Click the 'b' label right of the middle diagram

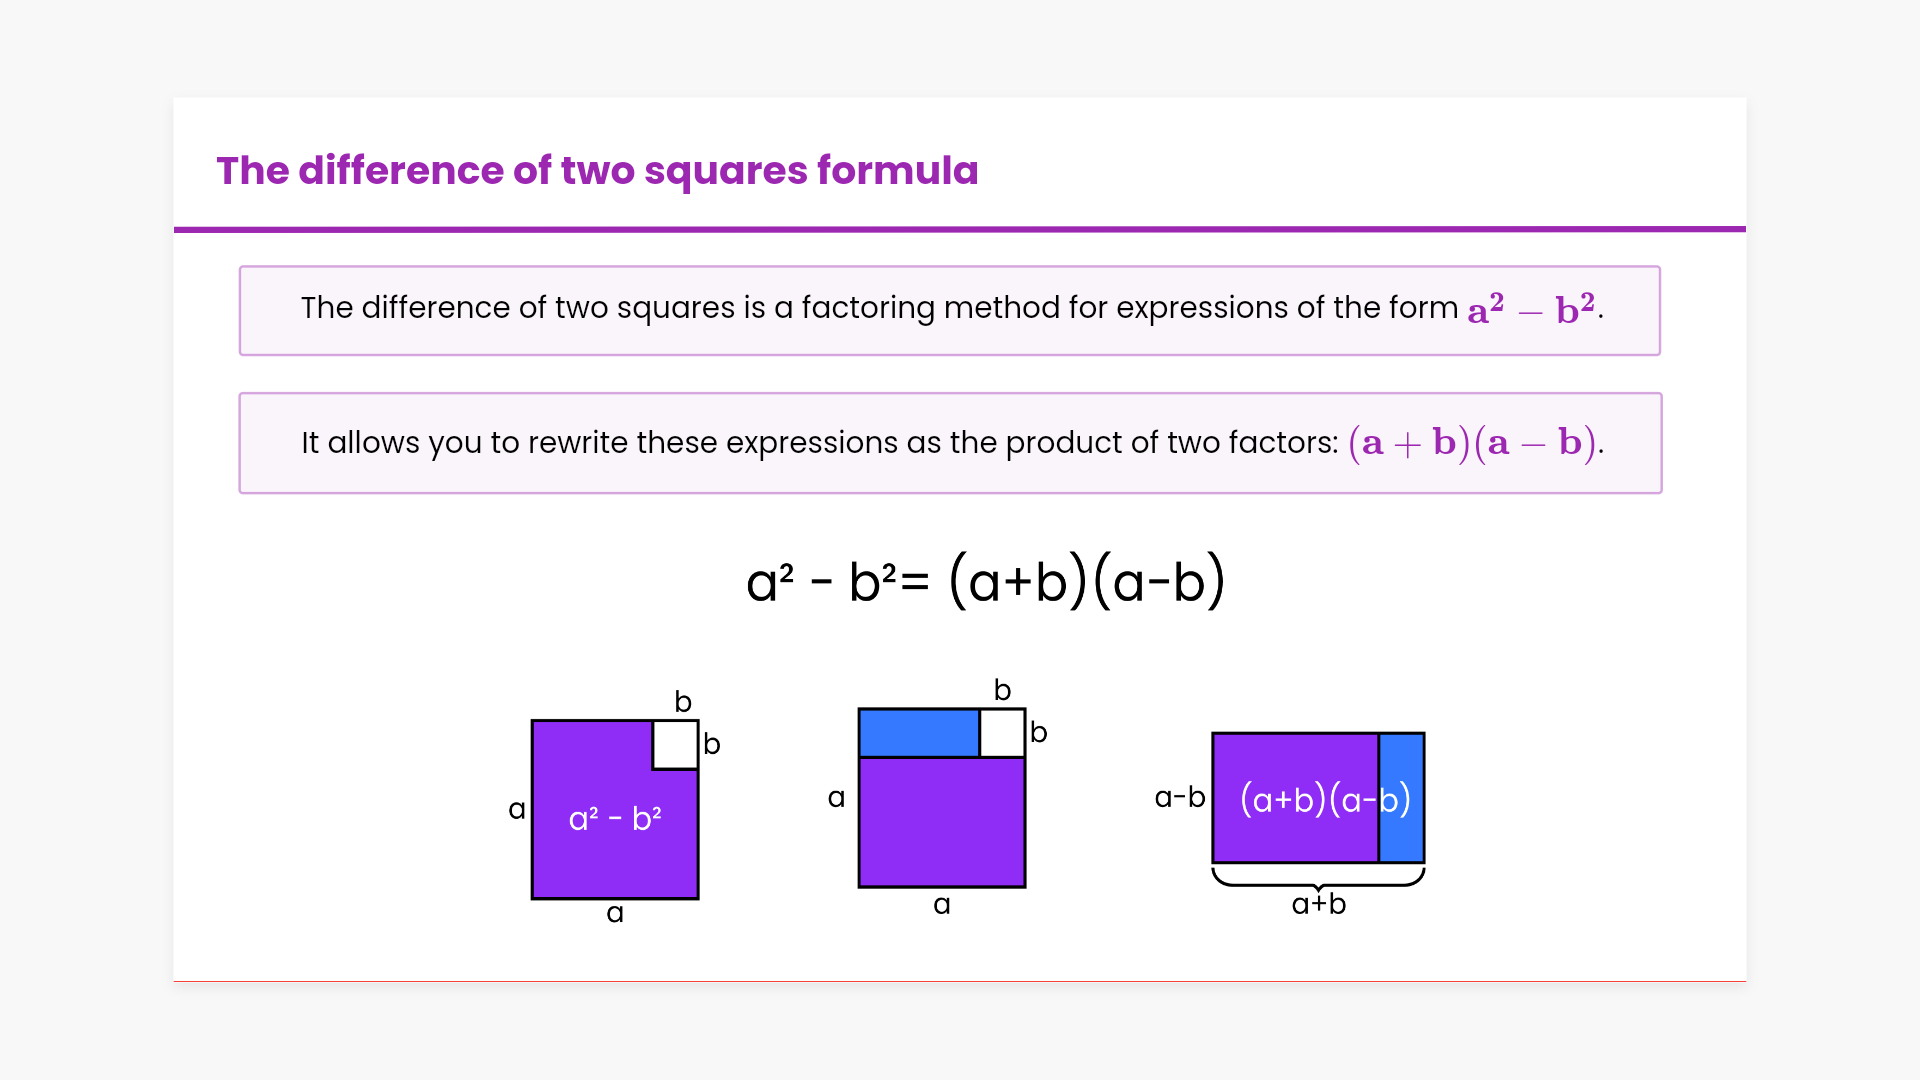(x=1039, y=733)
